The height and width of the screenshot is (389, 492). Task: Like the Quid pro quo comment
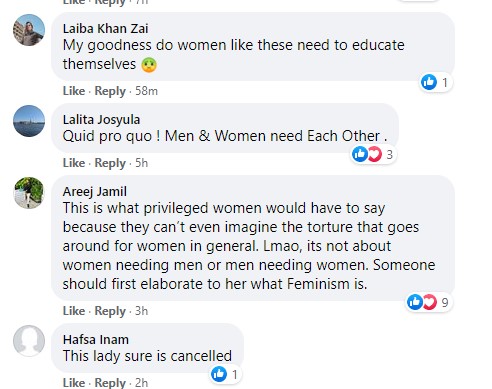point(74,163)
